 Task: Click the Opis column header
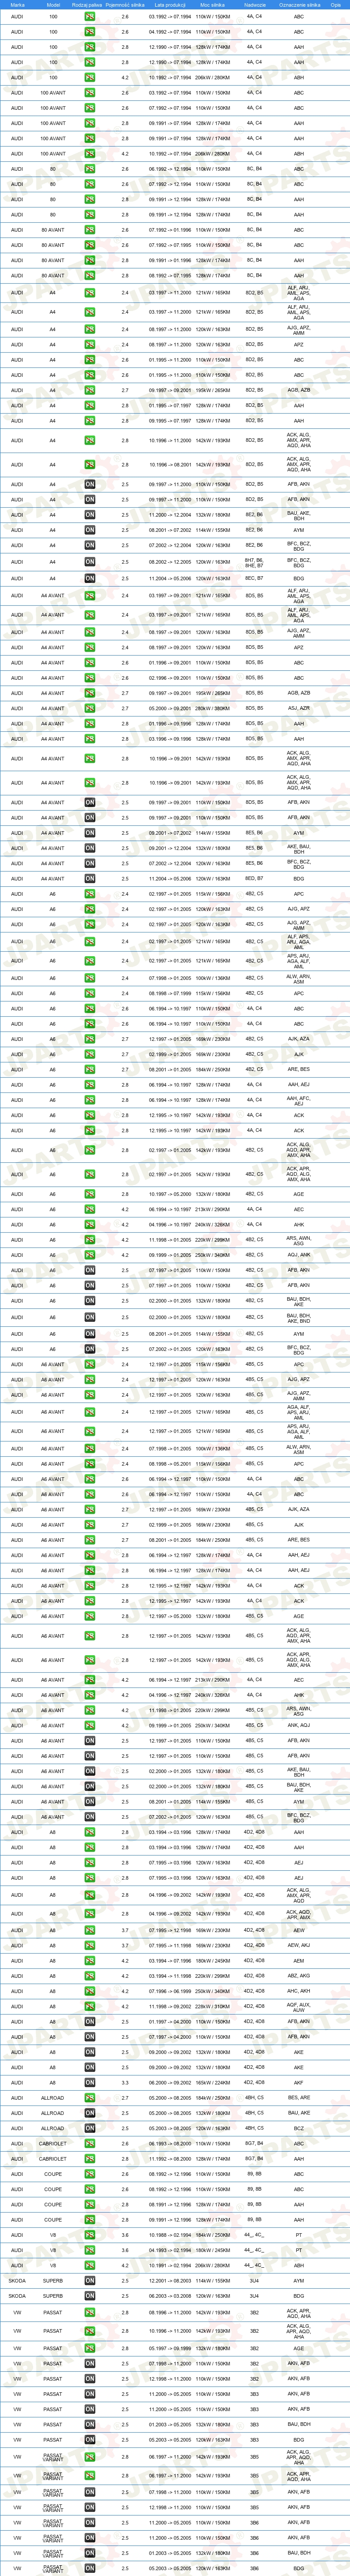tap(336, 5)
